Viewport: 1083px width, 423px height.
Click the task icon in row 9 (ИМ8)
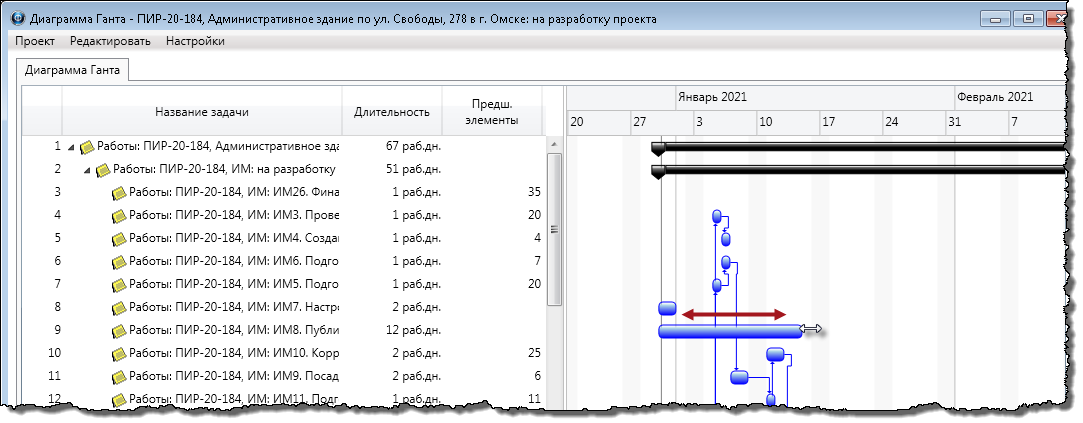119,330
